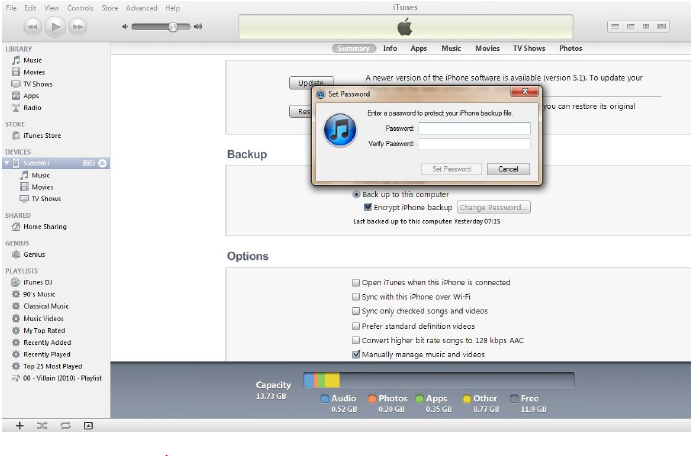Toggle repeat button in bottom bar

point(65,426)
